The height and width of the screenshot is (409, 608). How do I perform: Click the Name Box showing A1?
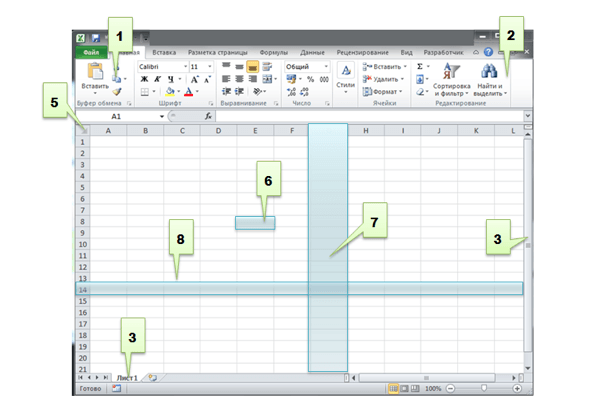[116, 117]
